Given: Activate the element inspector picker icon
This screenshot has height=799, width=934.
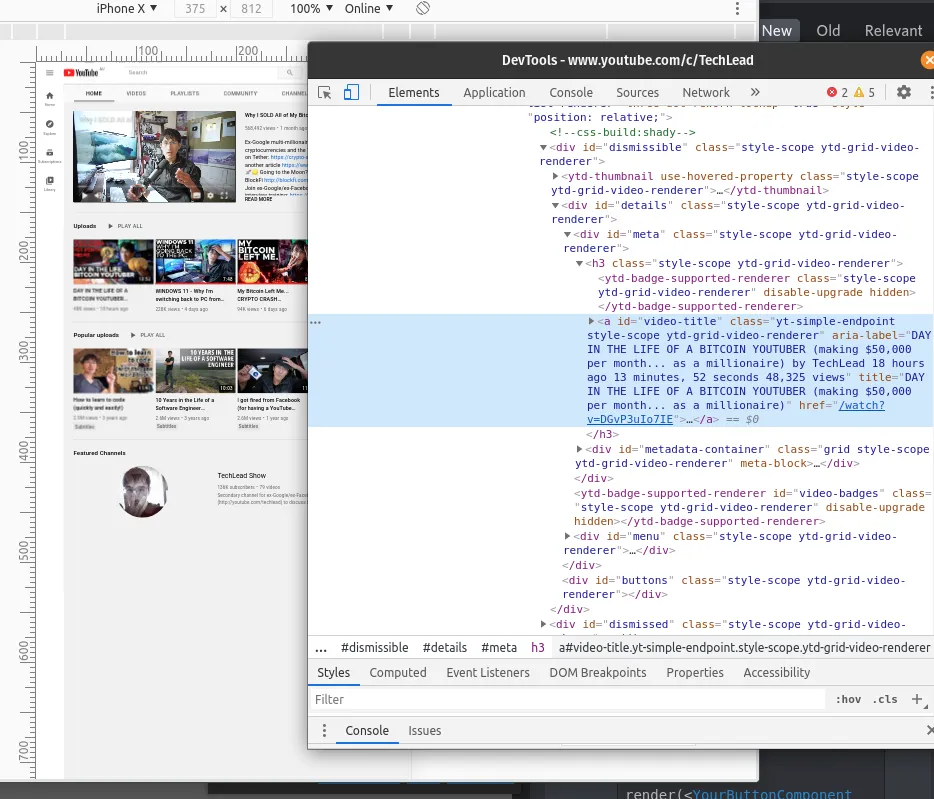Looking at the screenshot, I should point(325,92).
